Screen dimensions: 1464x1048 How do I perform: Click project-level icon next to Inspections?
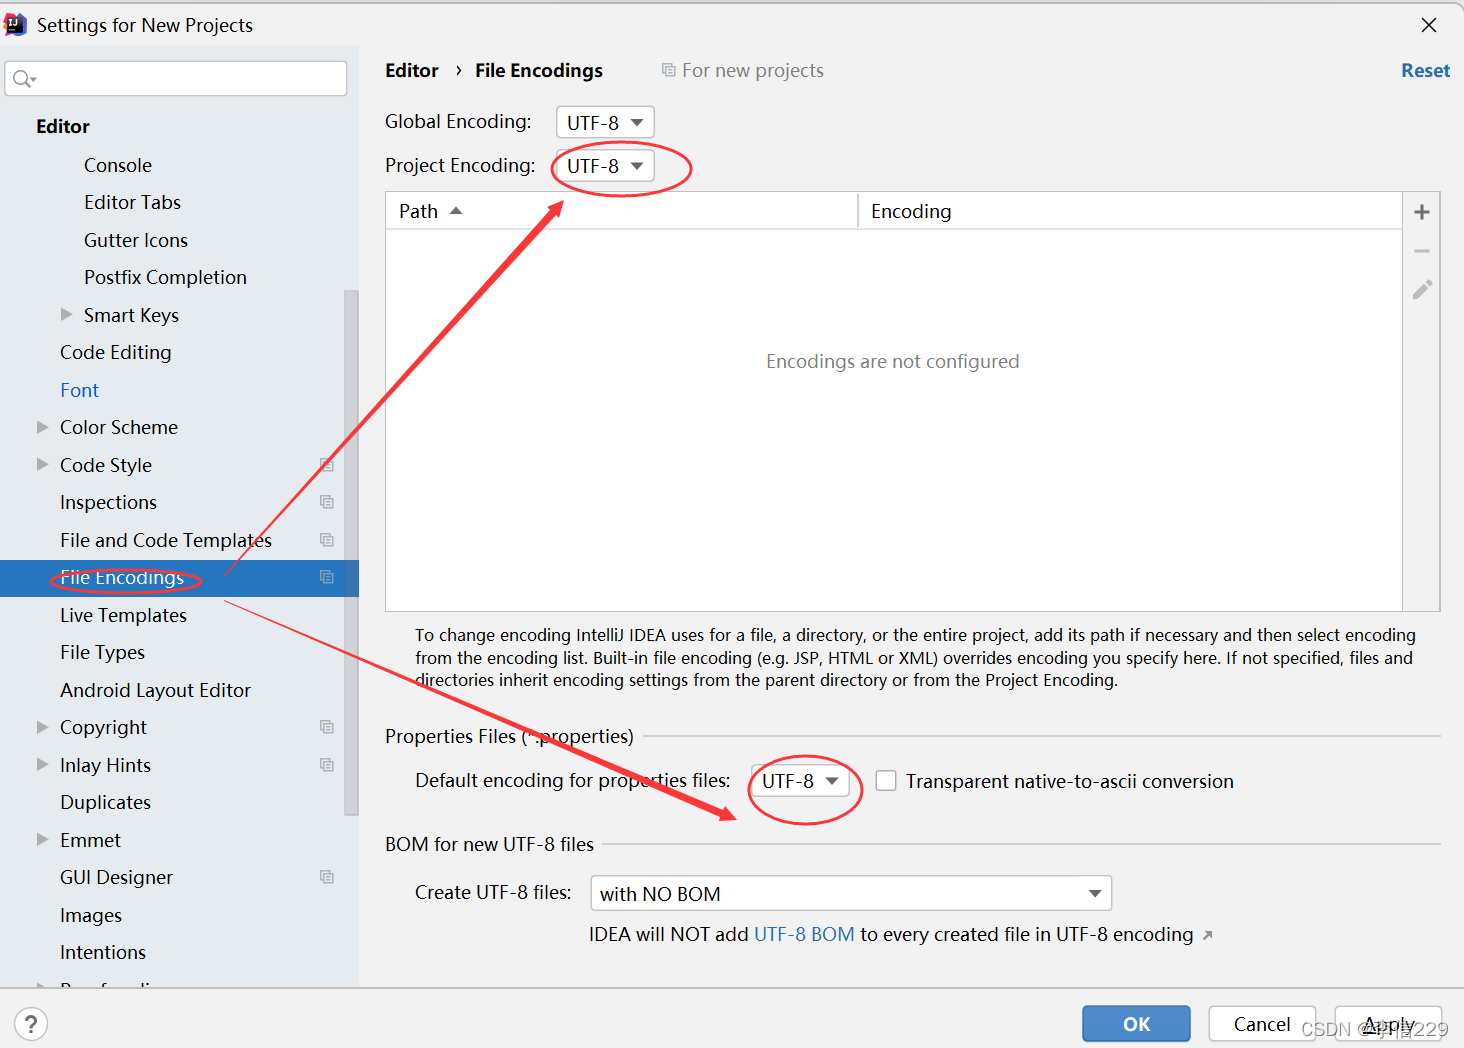click(x=326, y=502)
